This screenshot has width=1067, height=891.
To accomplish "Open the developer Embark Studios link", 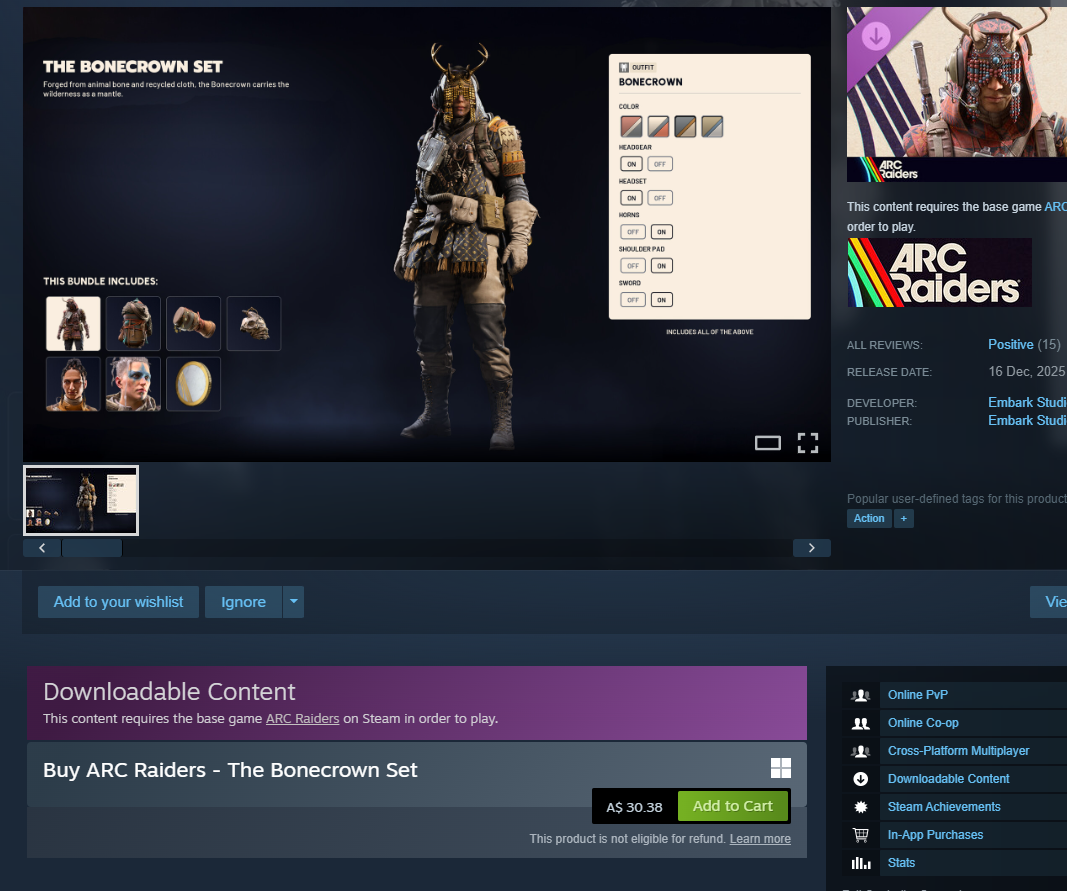I will tap(1027, 402).
